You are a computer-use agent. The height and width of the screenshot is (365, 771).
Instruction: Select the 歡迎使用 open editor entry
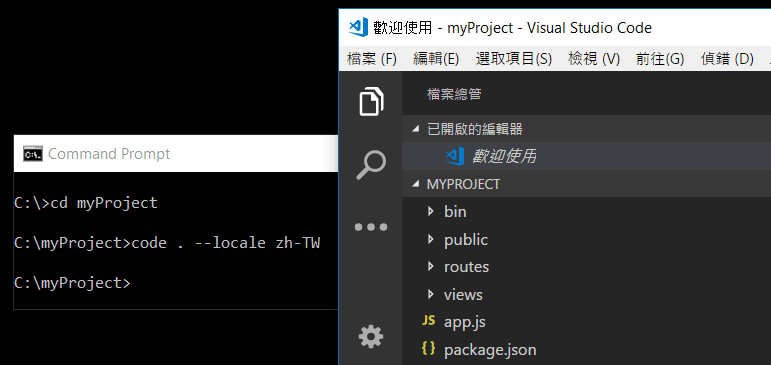point(504,156)
